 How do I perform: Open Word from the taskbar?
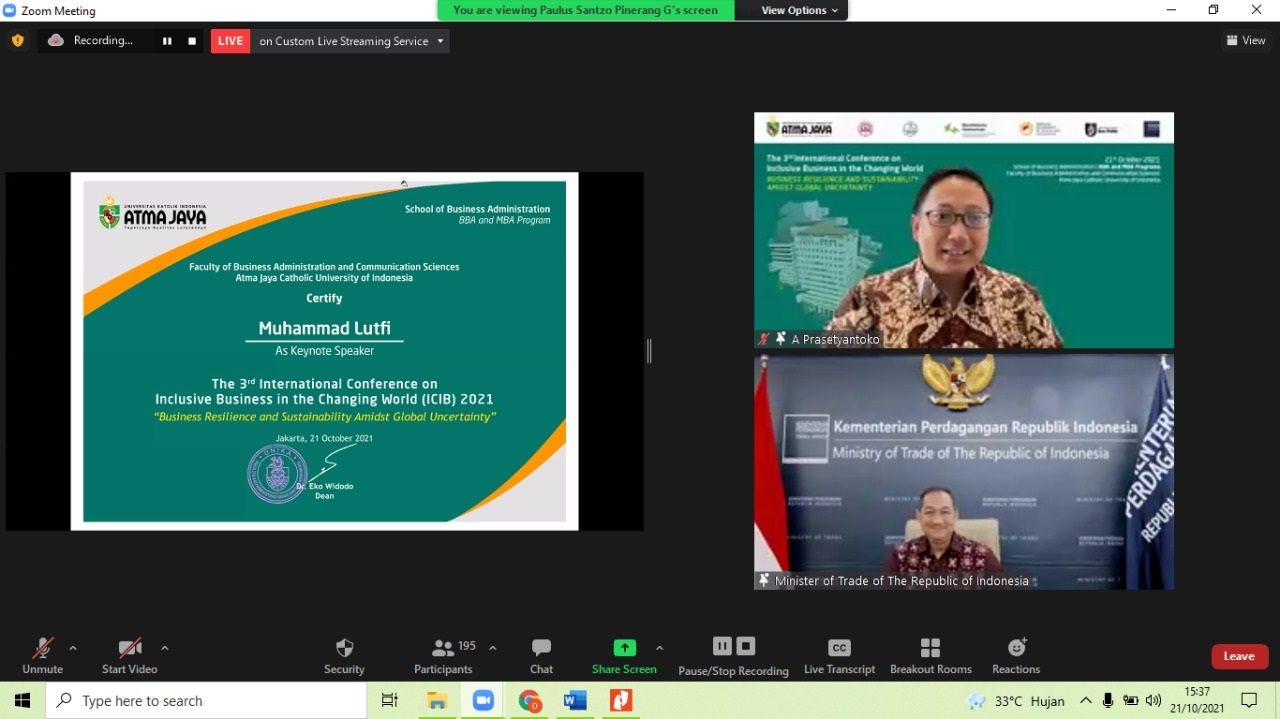pos(575,701)
